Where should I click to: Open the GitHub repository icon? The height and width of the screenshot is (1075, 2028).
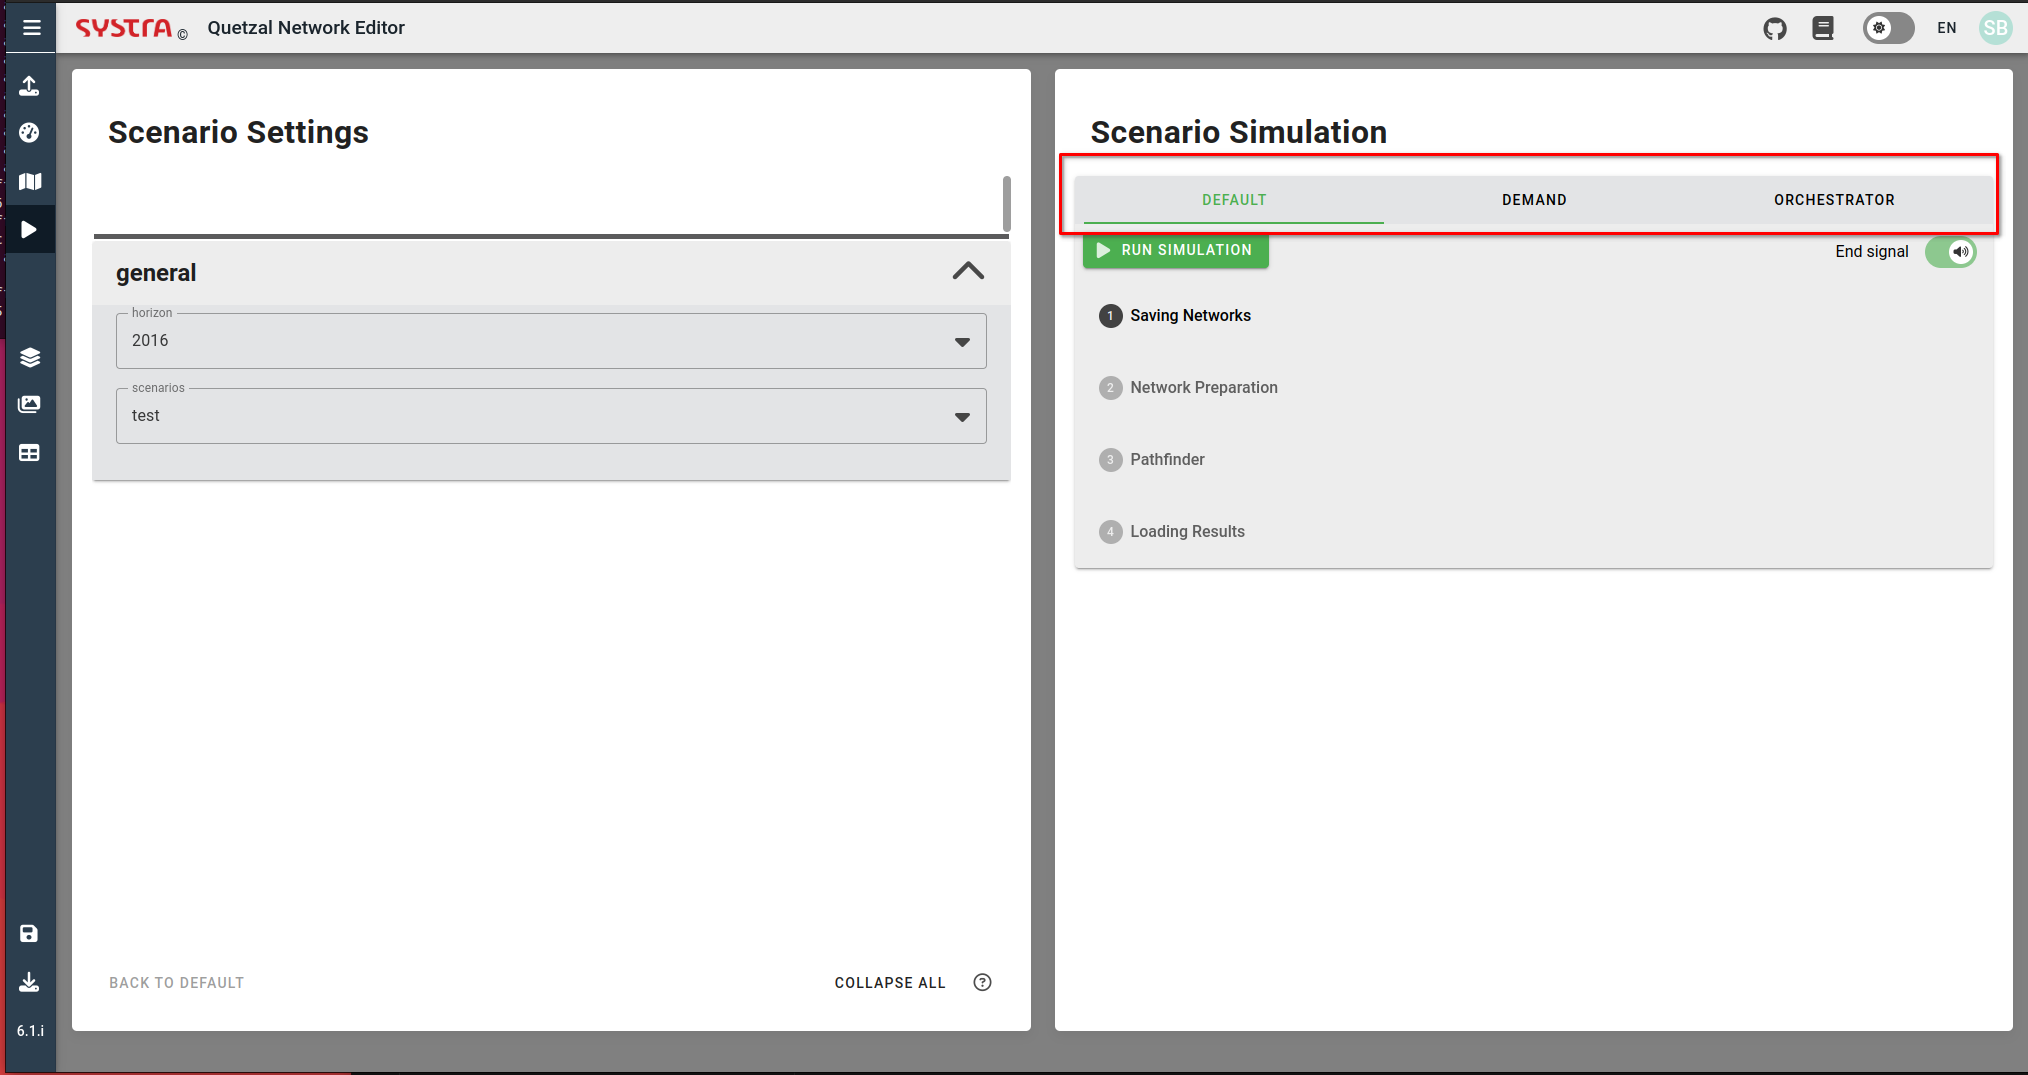(1775, 29)
